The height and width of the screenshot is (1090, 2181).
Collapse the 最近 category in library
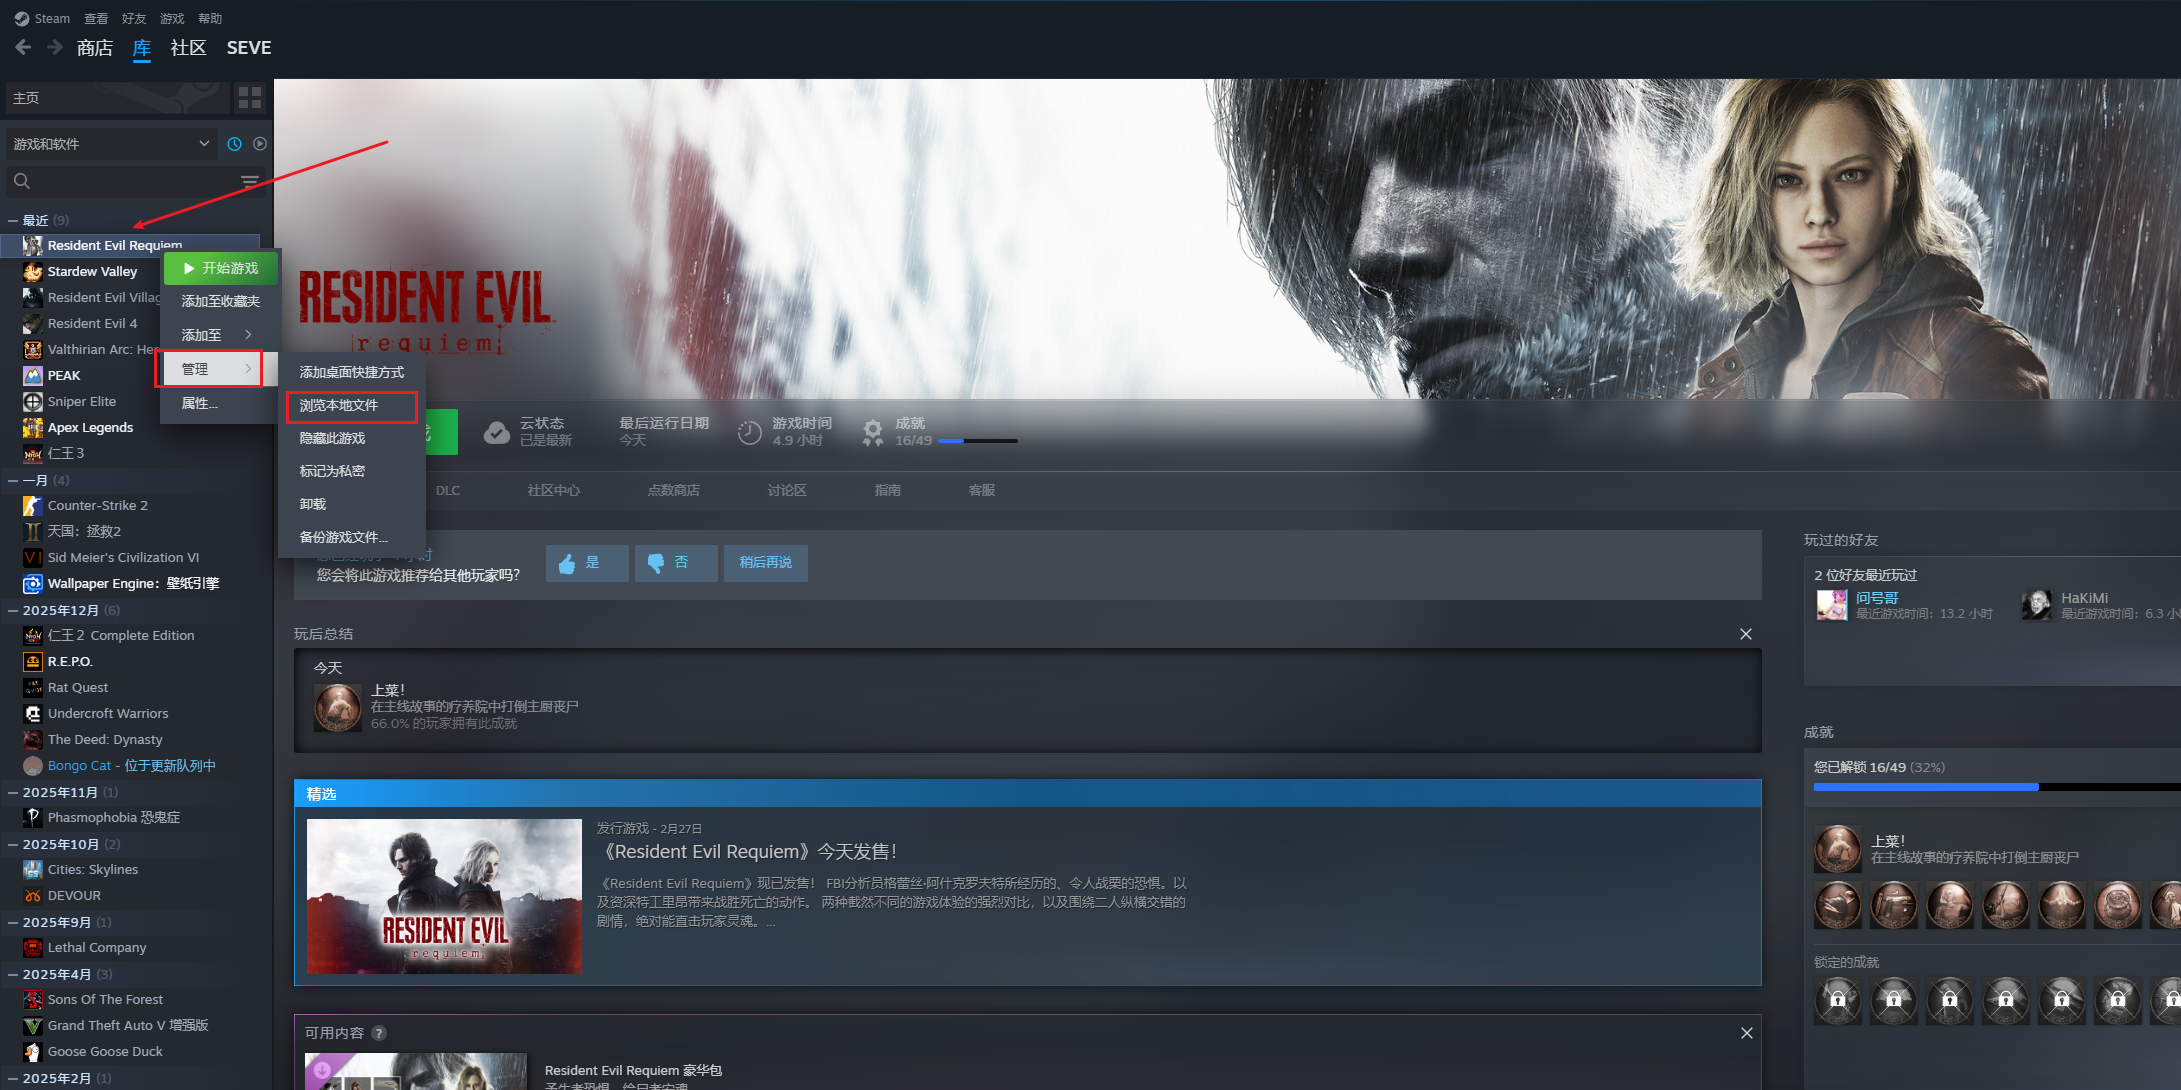[x=13, y=220]
